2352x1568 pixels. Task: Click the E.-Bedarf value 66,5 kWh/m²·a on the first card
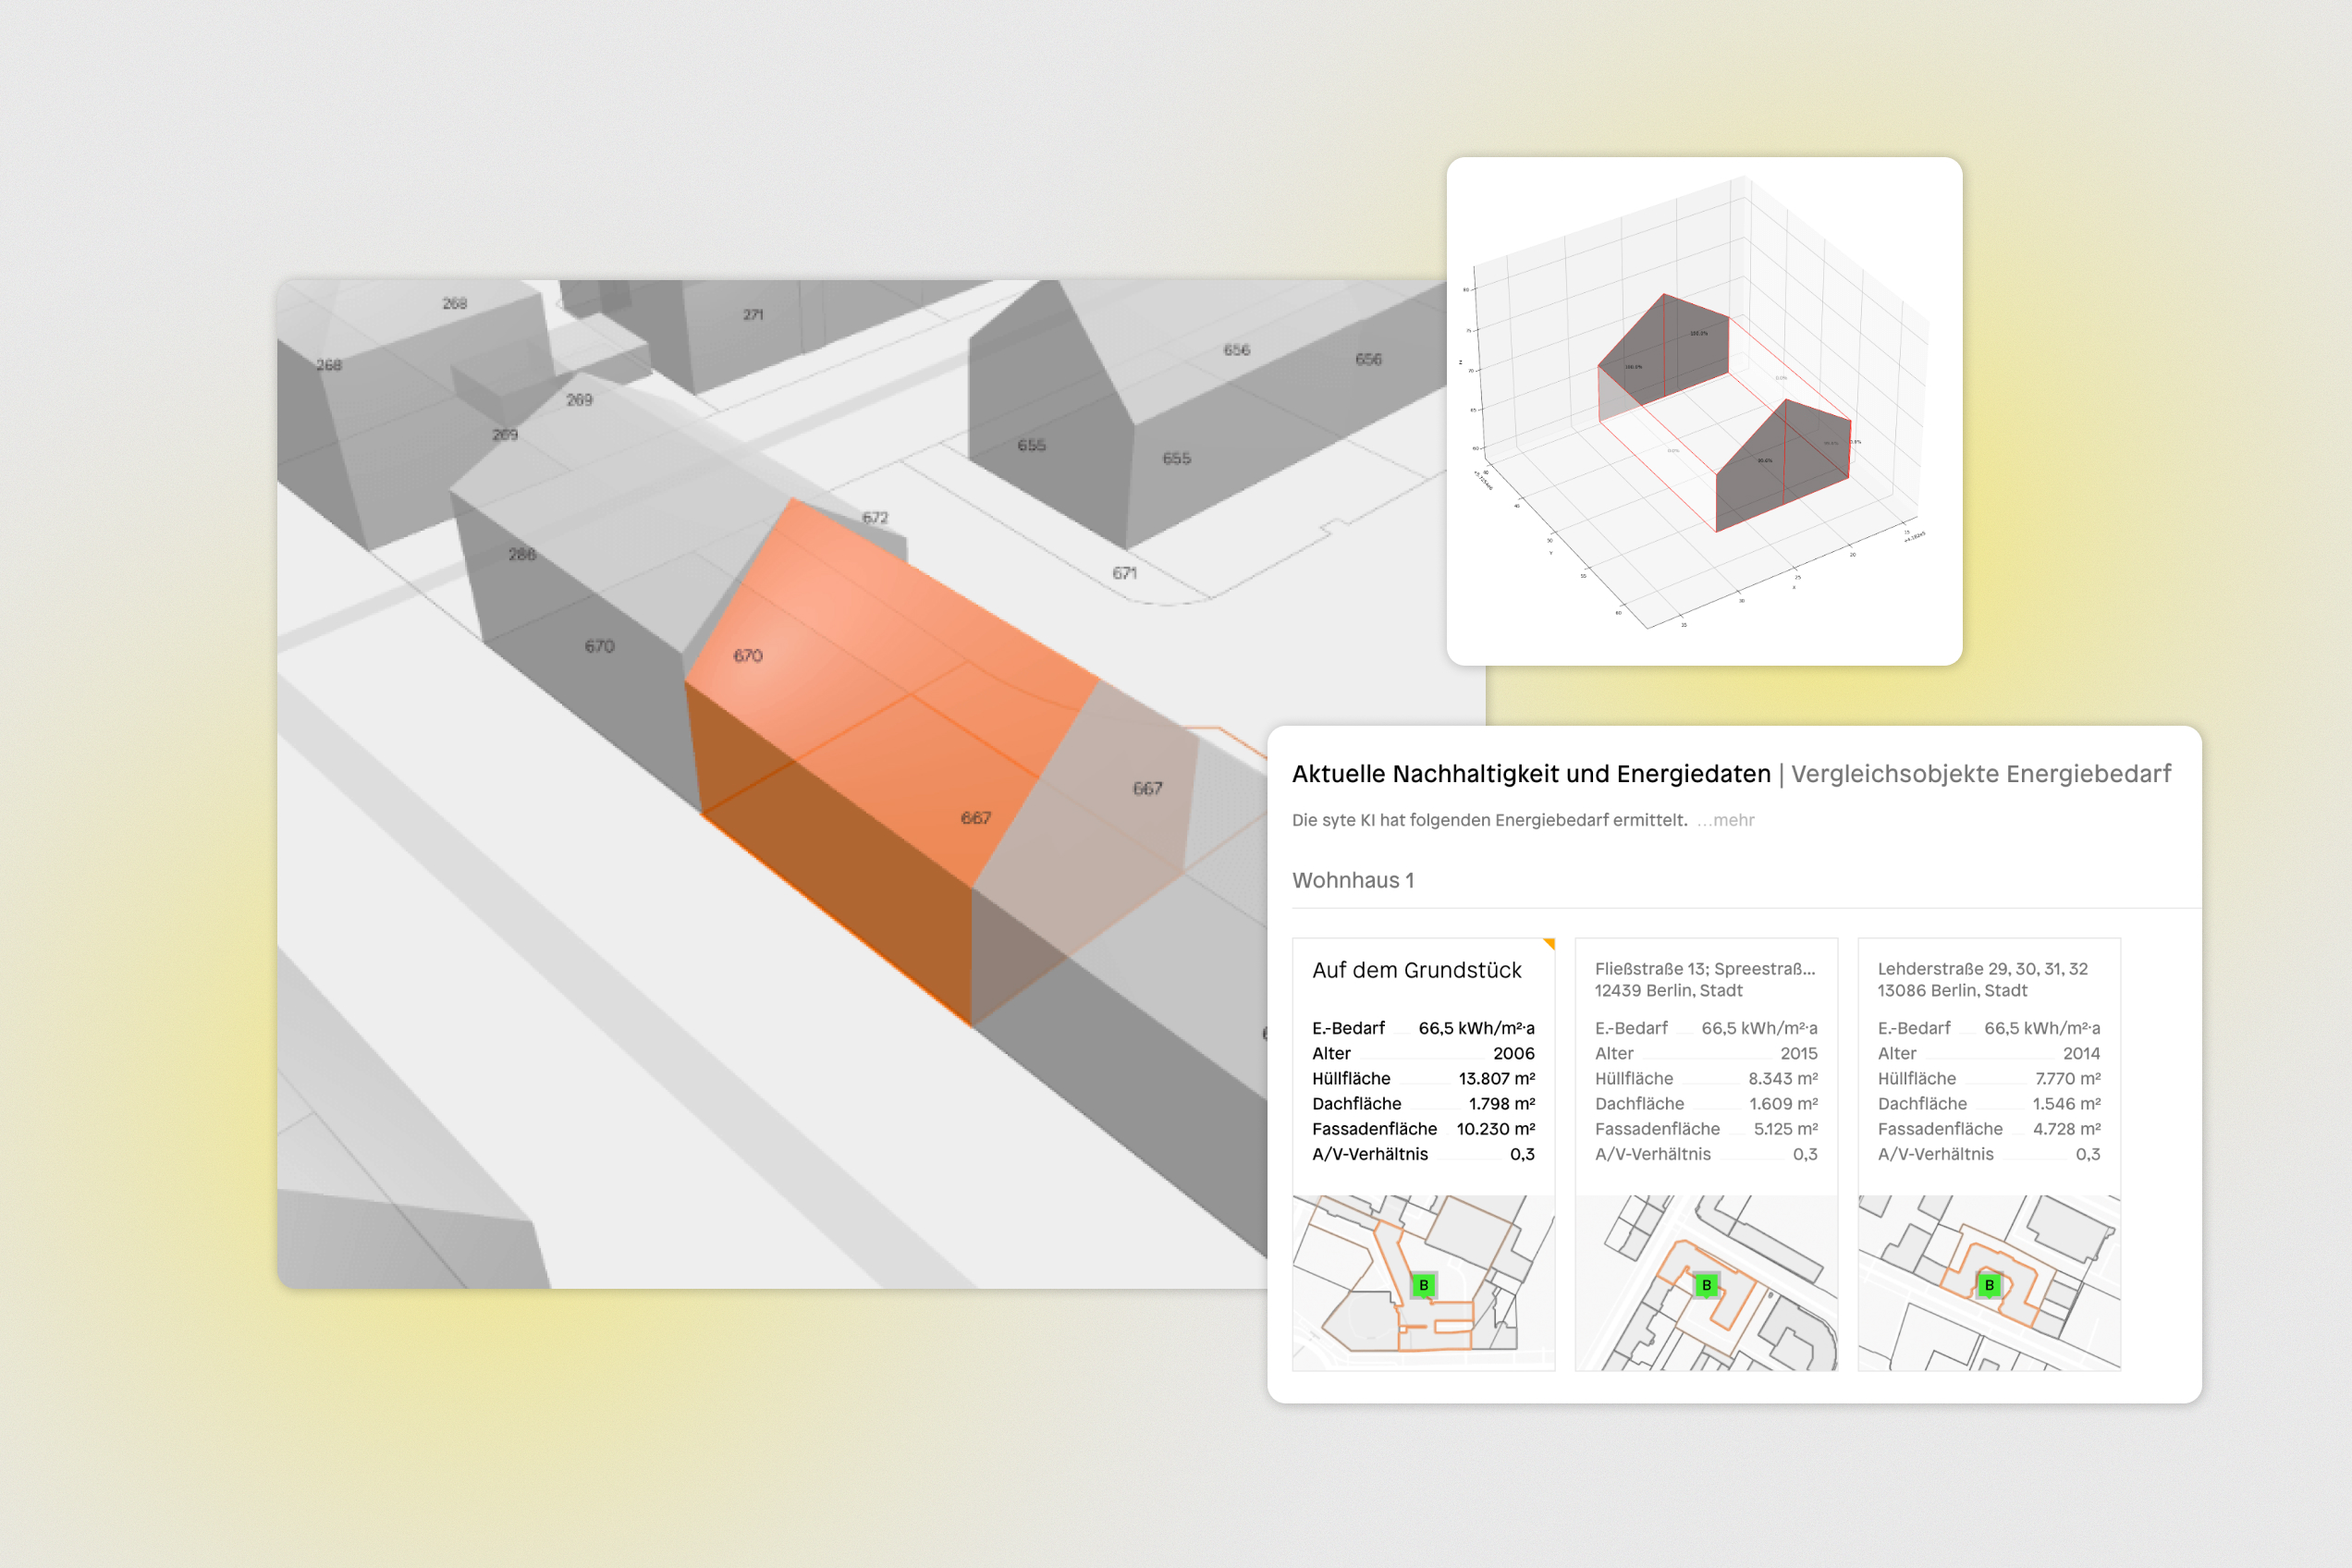click(1478, 1028)
